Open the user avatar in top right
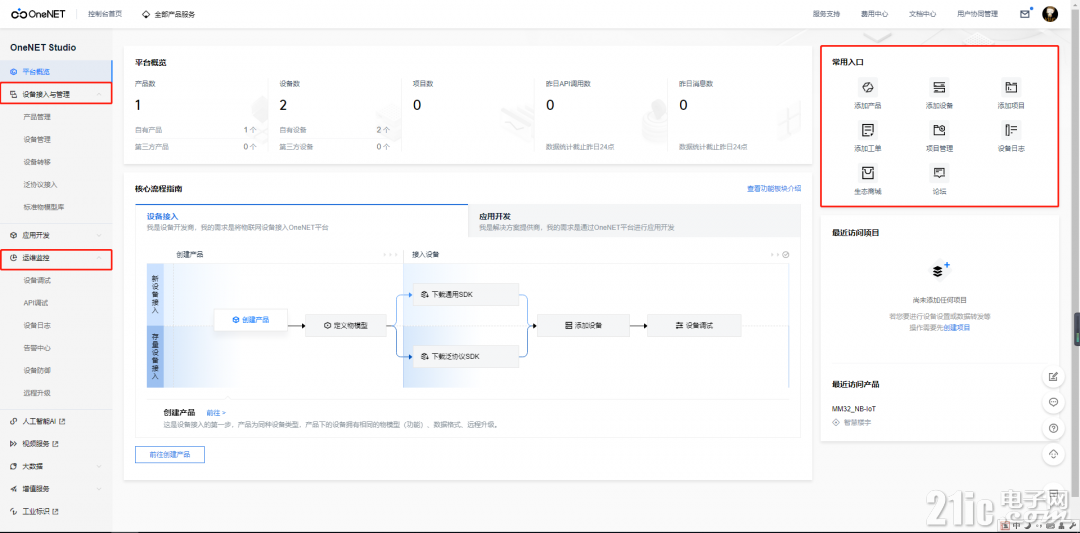This screenshot has height=533, width=1080. click(x=1050, y=14)
